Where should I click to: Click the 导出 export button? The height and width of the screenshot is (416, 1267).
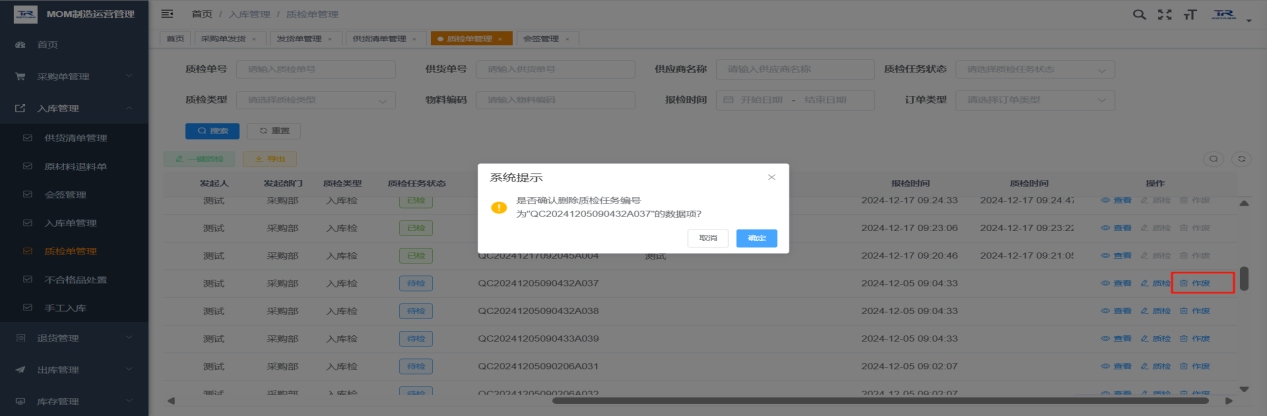pyautogui.click(x=269, y=158)
